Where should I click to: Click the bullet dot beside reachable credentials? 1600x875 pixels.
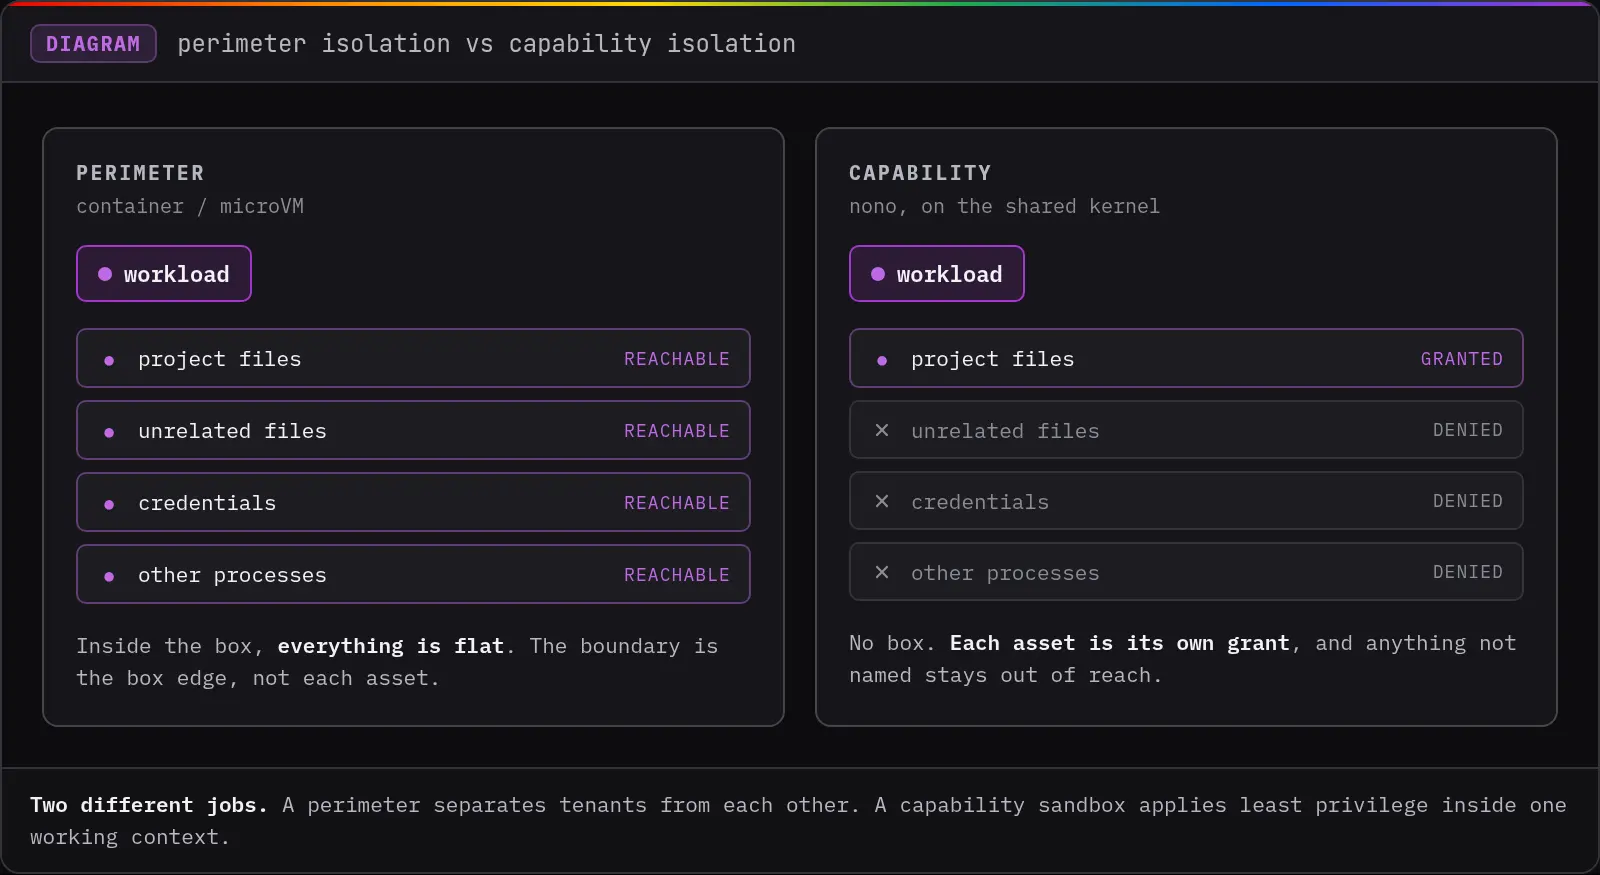coord(109,505)
